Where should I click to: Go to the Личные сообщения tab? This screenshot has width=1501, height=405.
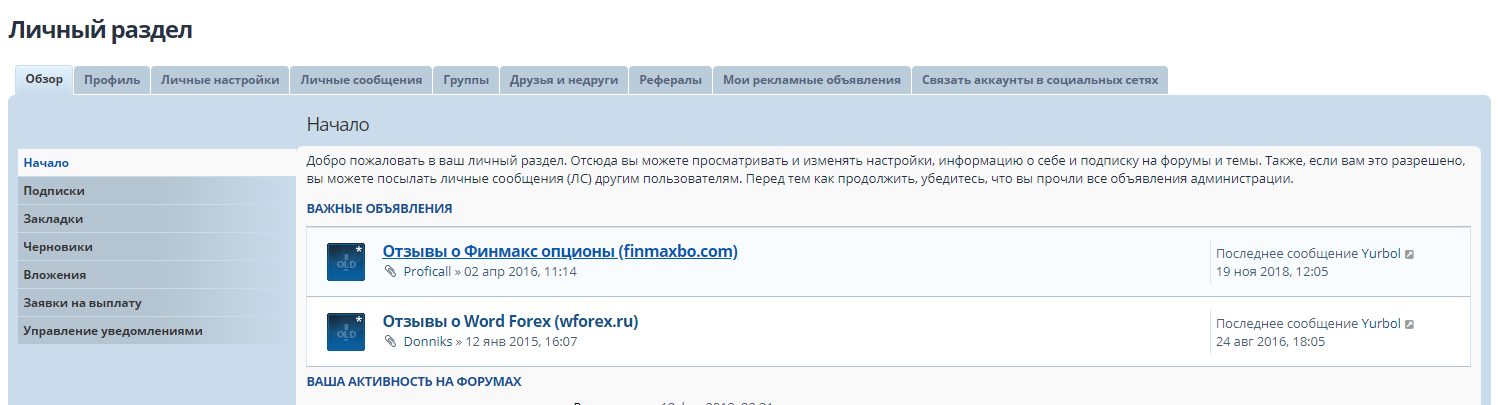click(361, 80)
